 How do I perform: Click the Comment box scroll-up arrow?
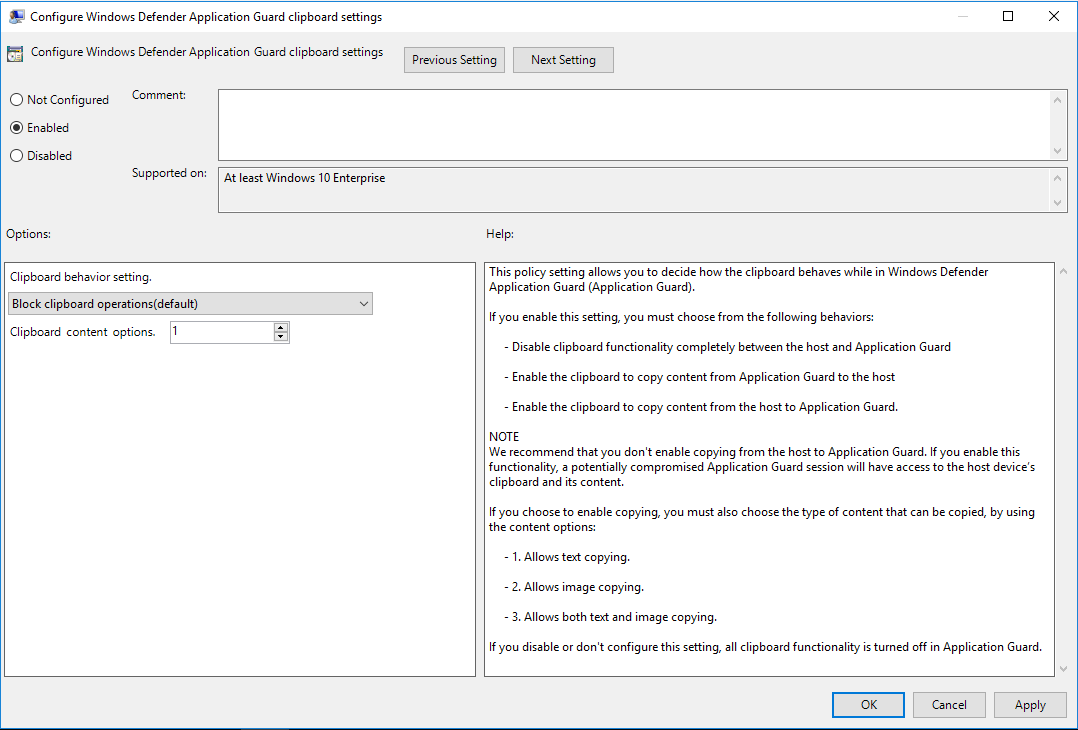(1057, 100)
